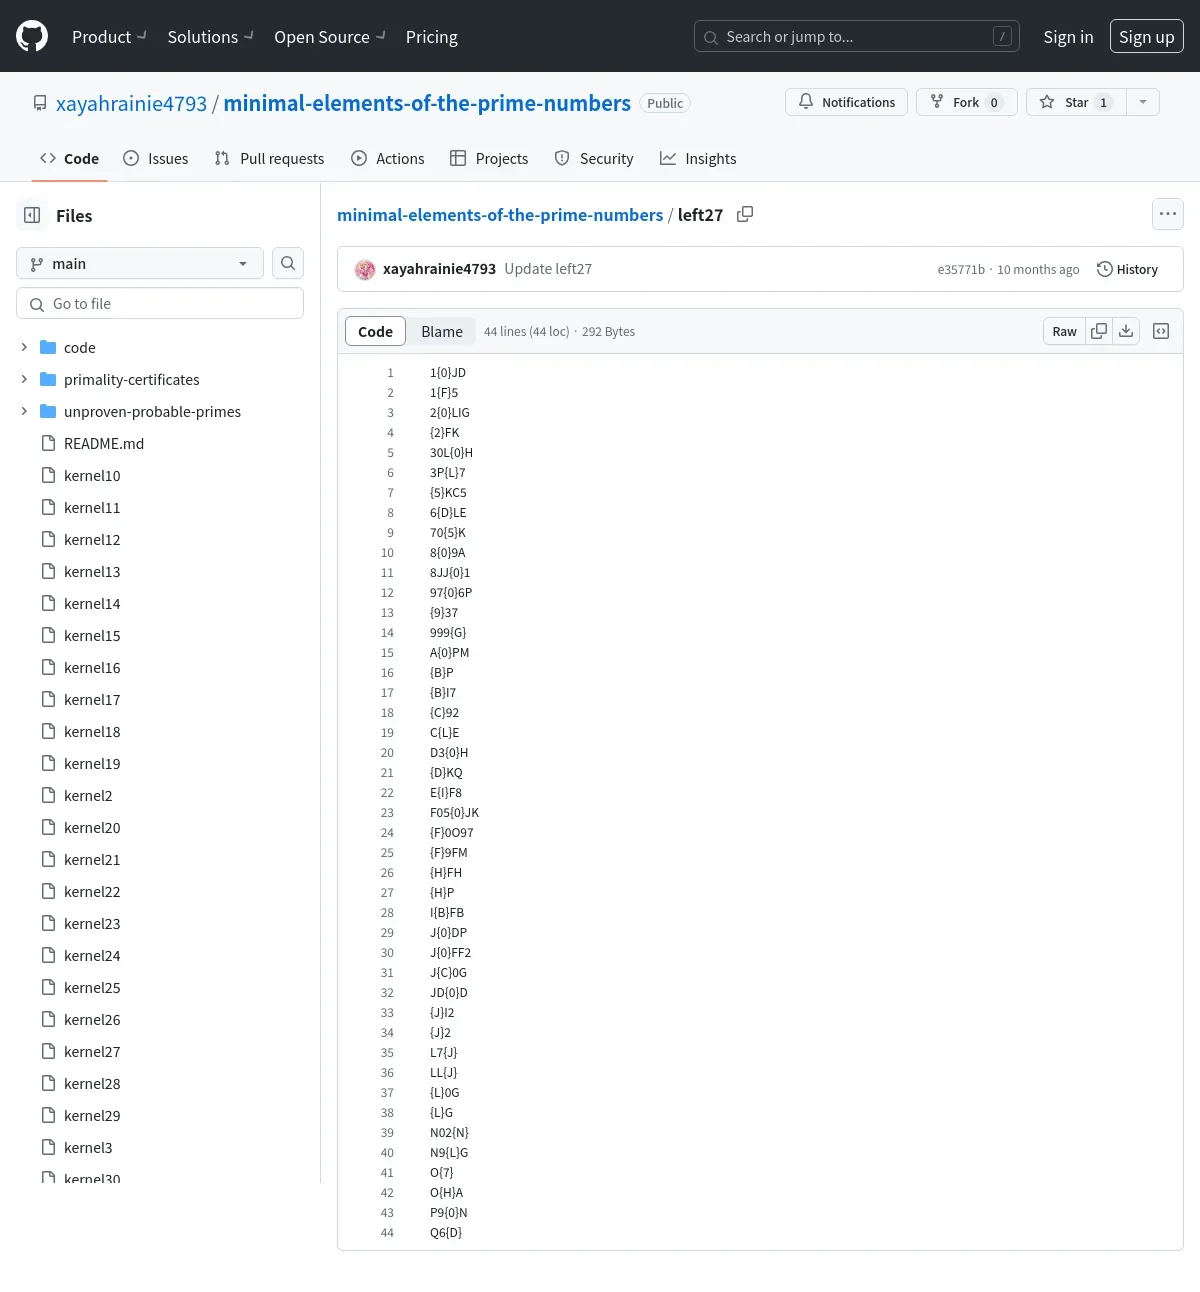Screen dimensions: 1200x1292
Task: Click the xayahrainie4793 avatar in commit bar
Action: point(365,269)
